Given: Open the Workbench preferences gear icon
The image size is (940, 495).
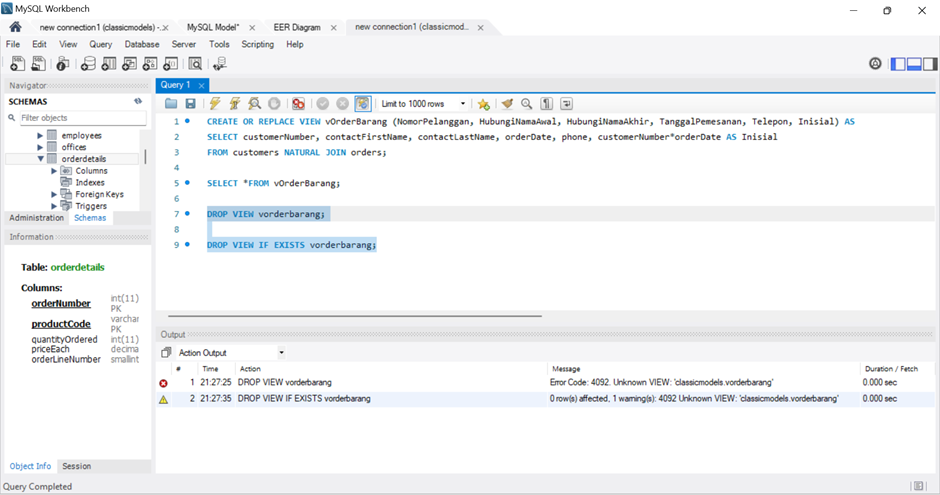Looking at the screenshot, I should (875, 64).
